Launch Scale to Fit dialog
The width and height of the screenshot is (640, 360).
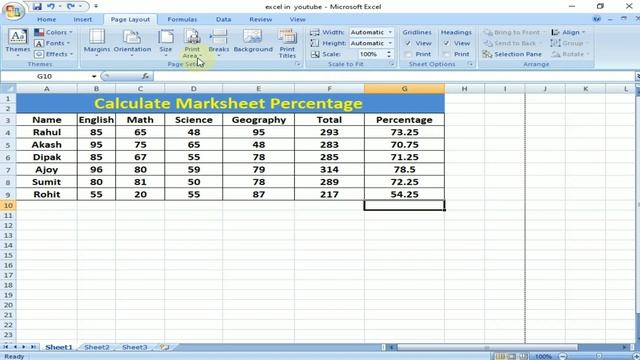tap(391, 64)
